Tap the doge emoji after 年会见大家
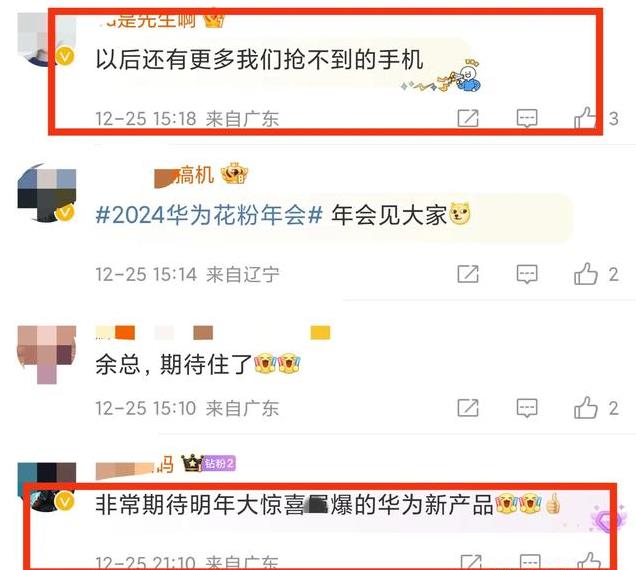 pyautogui.click(x=459, y=214)
